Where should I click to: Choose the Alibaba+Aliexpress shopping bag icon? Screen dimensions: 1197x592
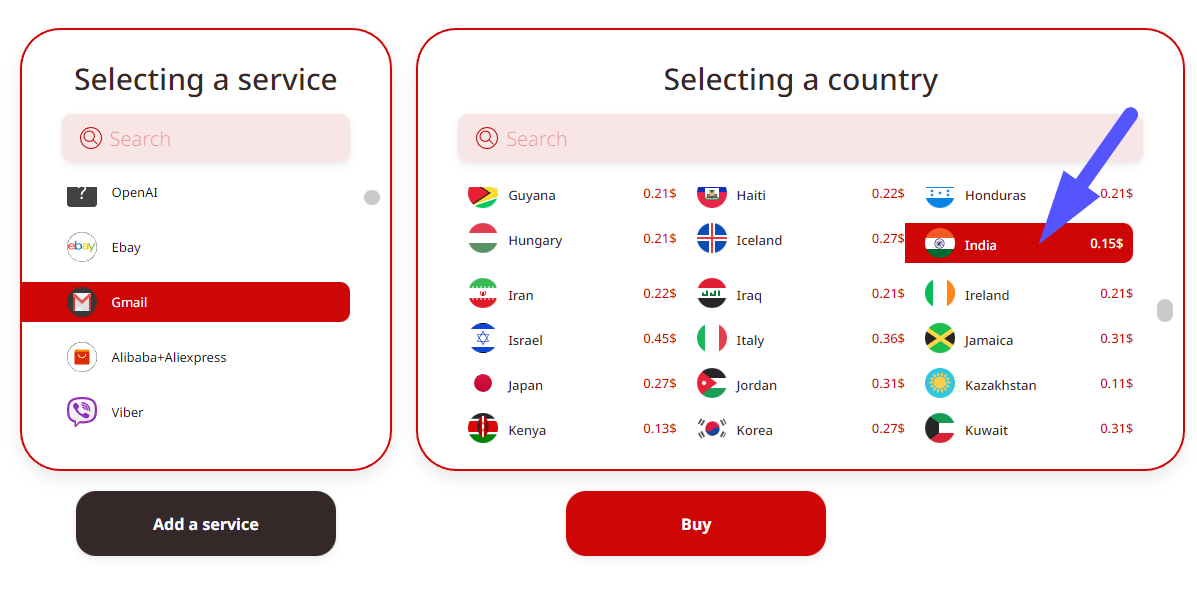(82, 357)
